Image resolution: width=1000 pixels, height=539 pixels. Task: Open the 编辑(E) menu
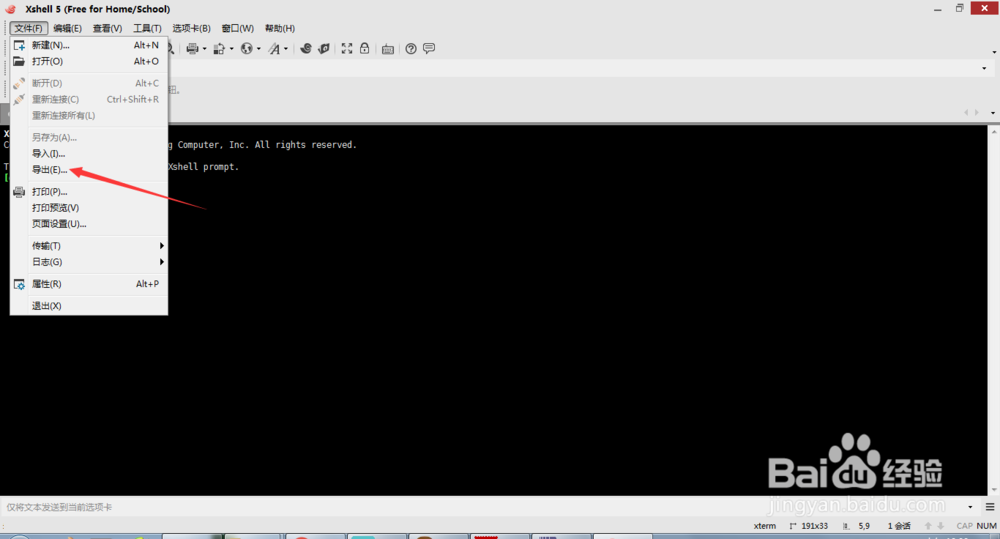[x=68, y=28]
